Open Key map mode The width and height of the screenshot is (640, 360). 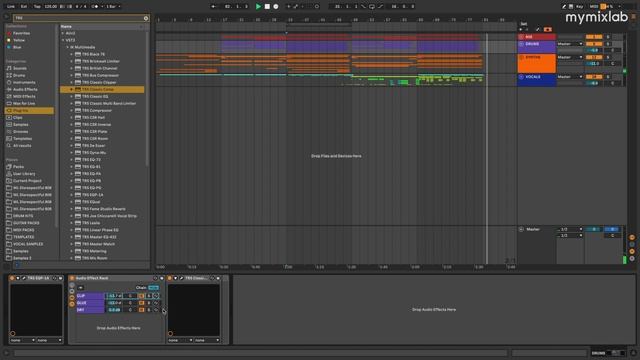click(x=580, y=7)
